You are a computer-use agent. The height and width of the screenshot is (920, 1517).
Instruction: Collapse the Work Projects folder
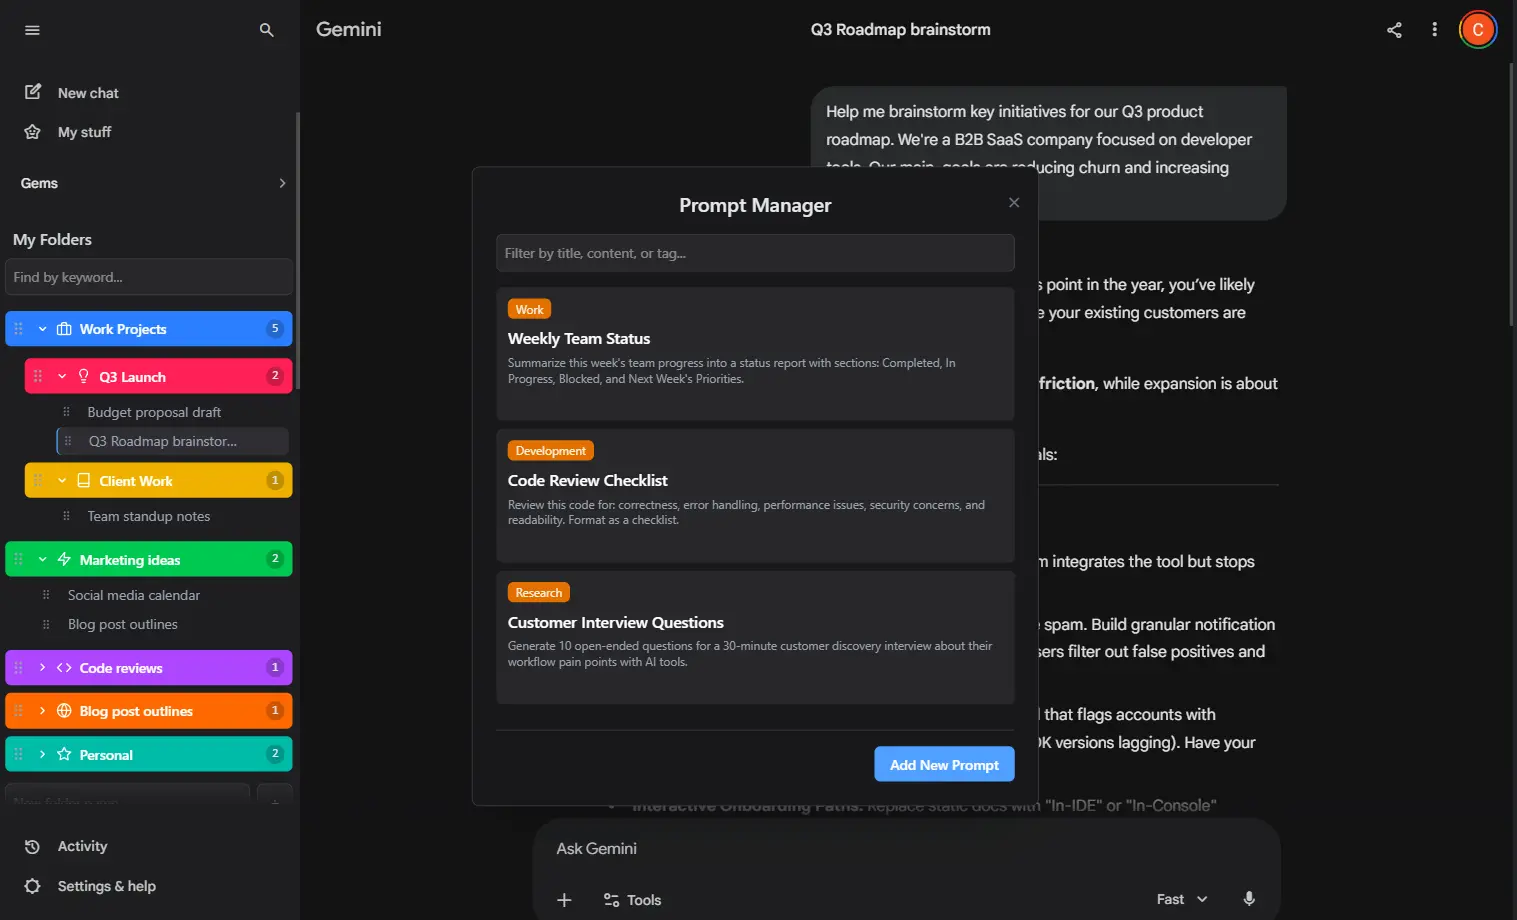pos(42,328)
